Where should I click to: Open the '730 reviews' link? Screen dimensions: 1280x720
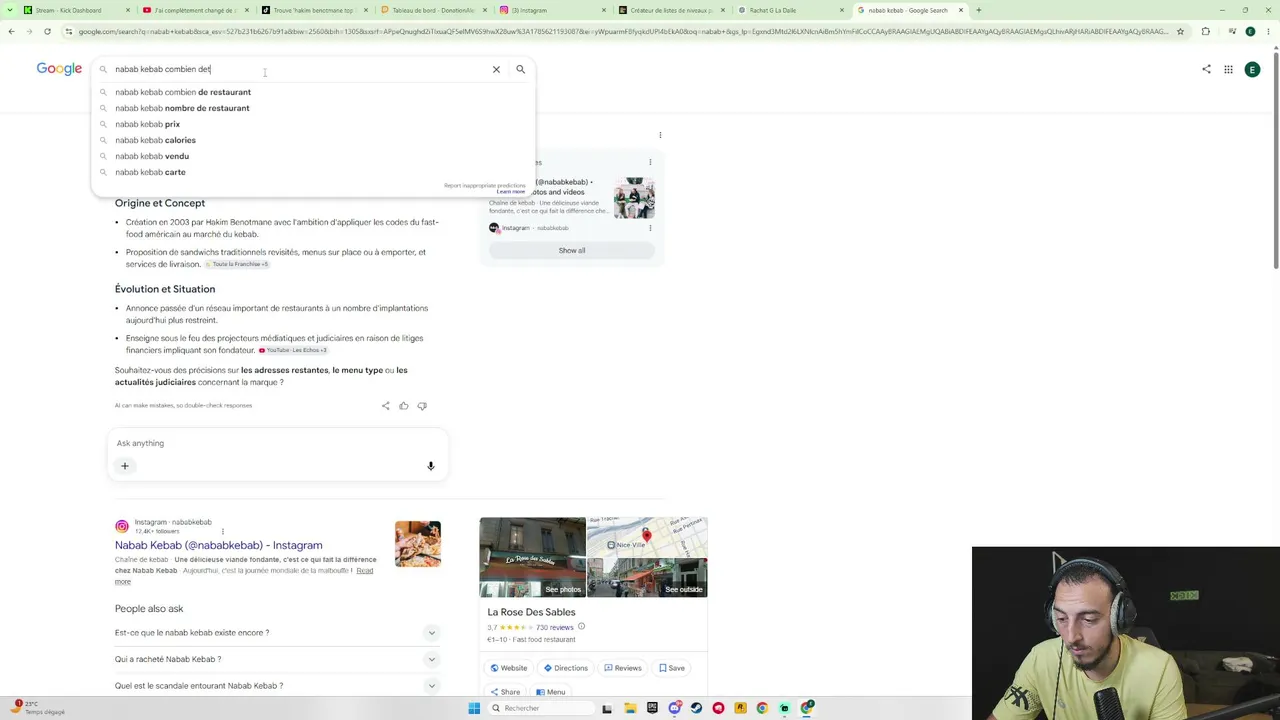pyautogui.click(x=555, y=627)
